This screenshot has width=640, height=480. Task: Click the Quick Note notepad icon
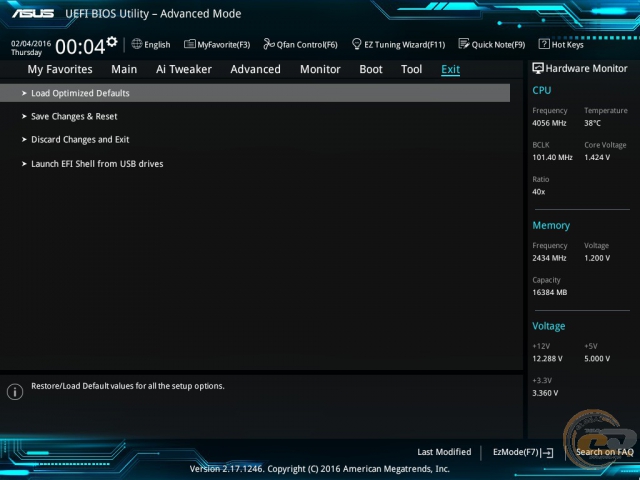[x=464, y=44]
